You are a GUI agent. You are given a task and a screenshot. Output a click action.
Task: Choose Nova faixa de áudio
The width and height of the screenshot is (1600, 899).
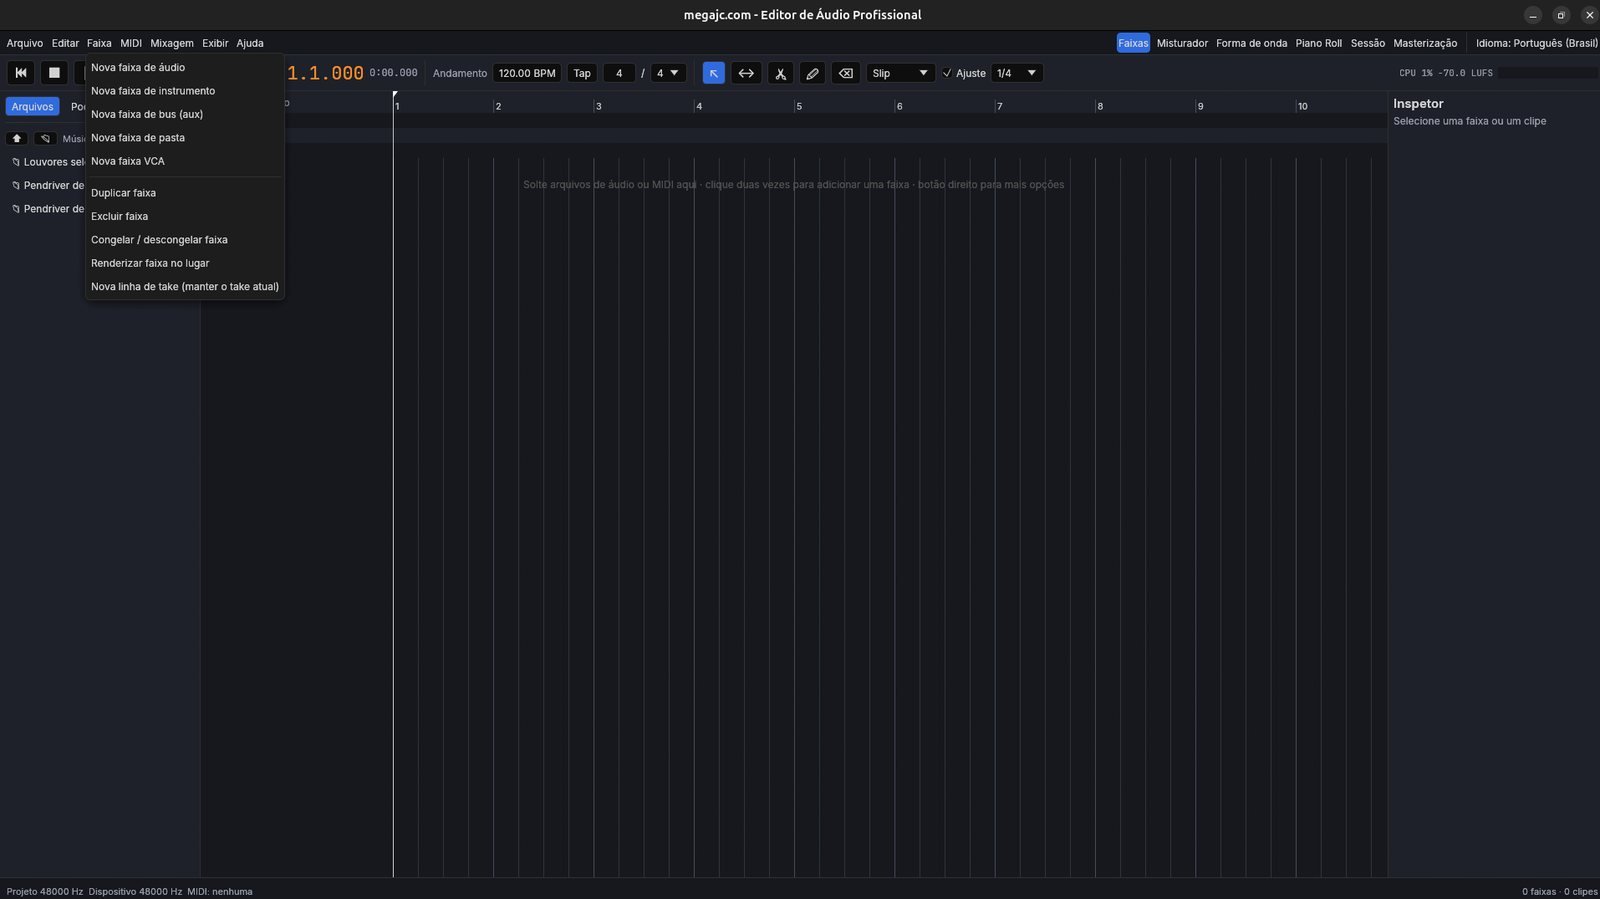pyautogui.click(x=185, y=67)
